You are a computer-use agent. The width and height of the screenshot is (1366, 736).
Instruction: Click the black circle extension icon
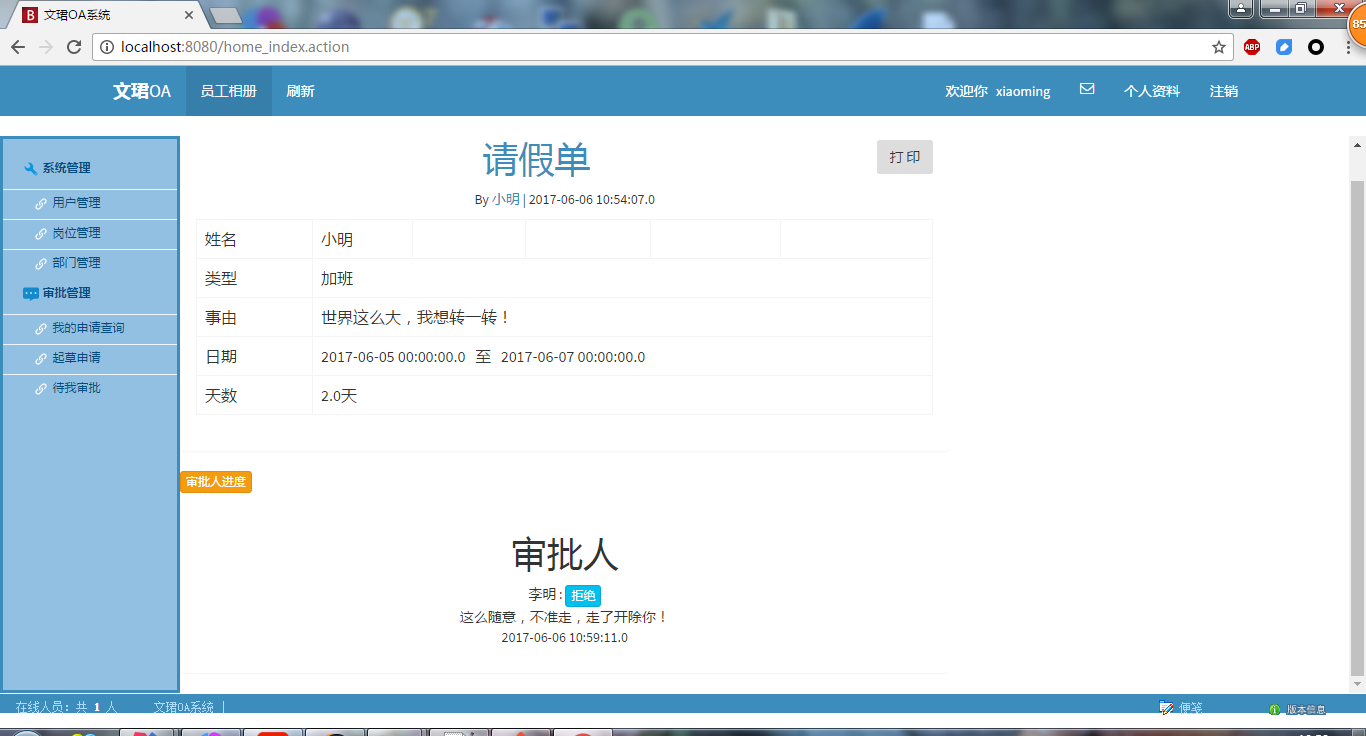click(x=1316, y=47)
